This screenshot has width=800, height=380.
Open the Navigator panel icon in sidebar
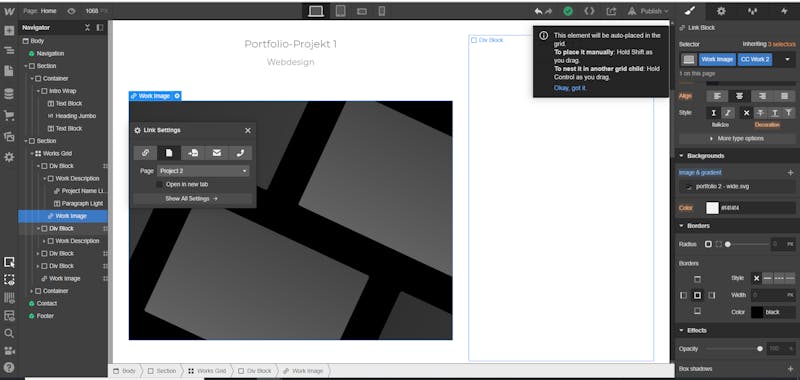click(9, 50)
